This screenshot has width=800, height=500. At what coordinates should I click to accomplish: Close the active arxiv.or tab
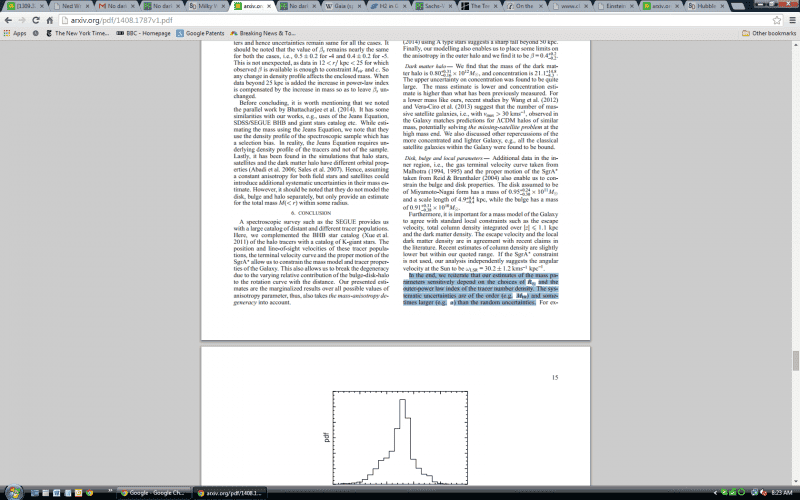pyautogui.click(x=269, y=6)
